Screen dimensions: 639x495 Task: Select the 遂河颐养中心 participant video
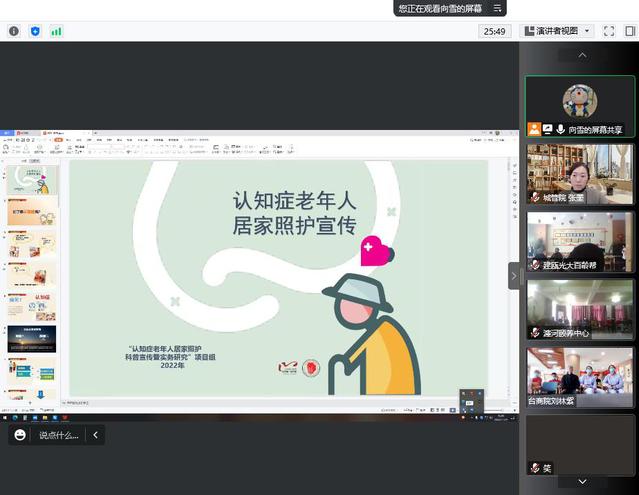(x=580, y=309)
